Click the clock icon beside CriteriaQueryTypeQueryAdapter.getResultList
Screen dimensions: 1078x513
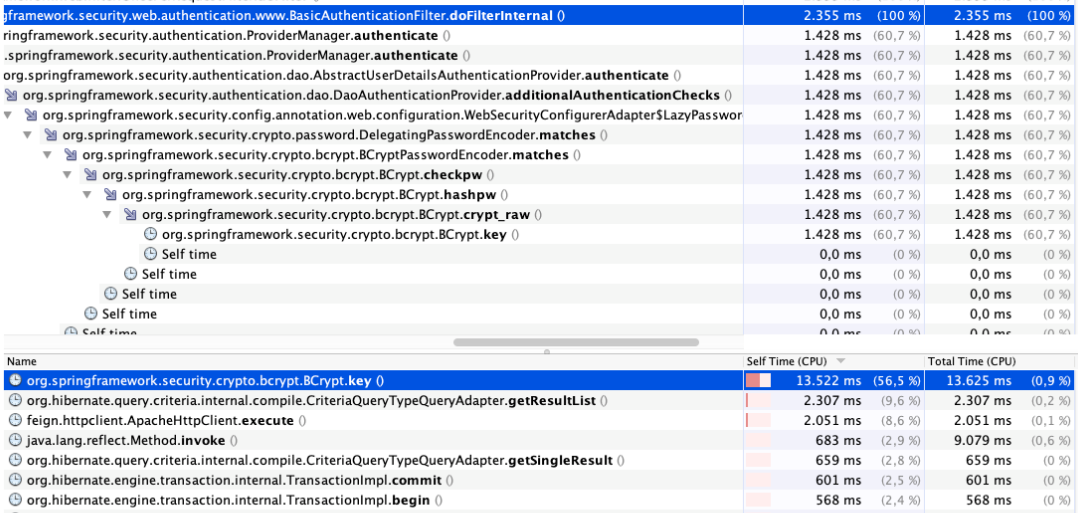[x=16, y=400]
